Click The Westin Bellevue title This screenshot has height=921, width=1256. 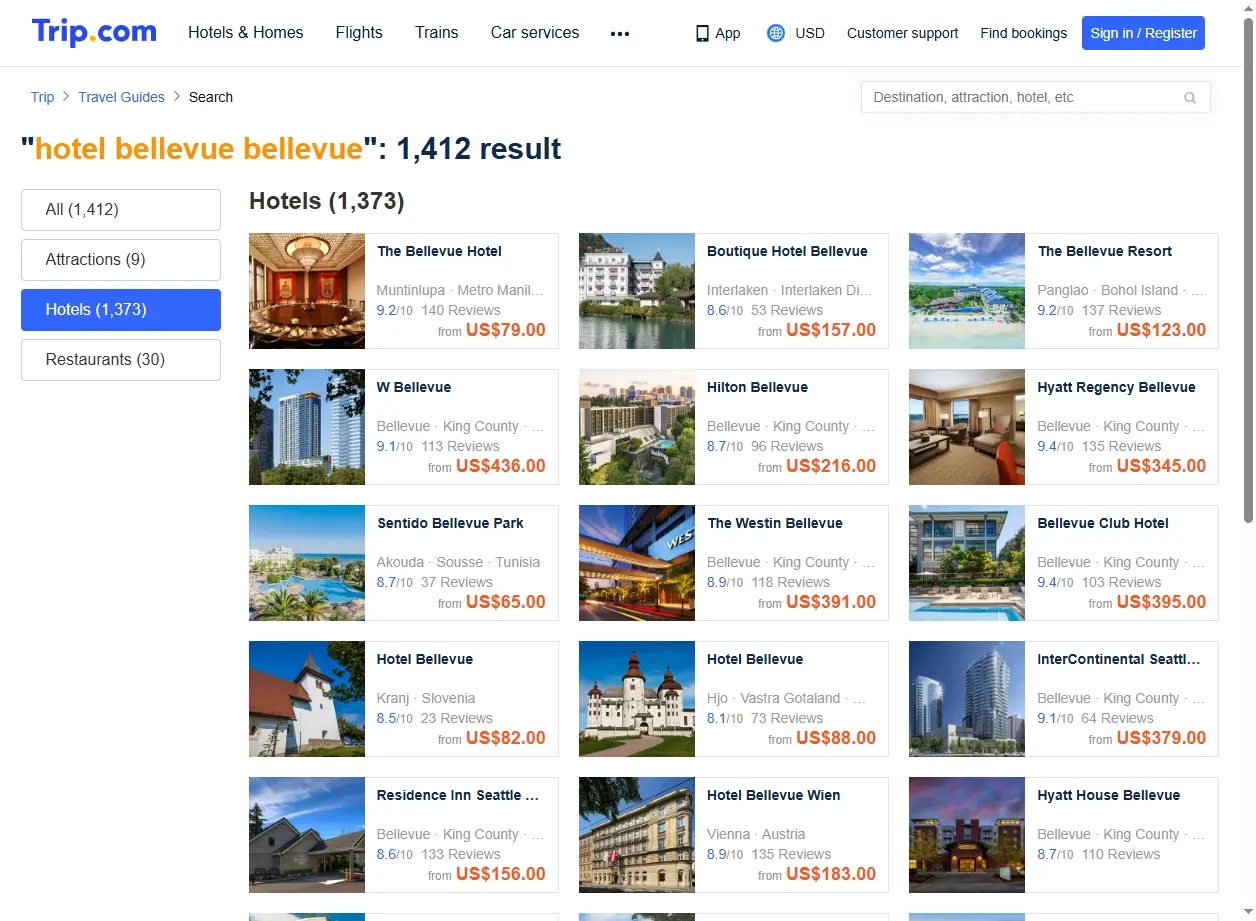coord(775,524)
